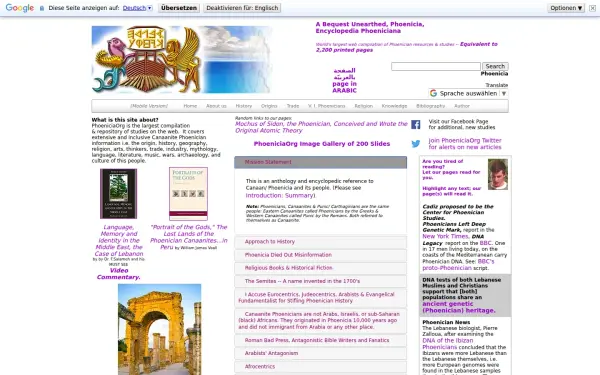600x375 pixels.
Task: Open the History menu
Action: [244, 106]
